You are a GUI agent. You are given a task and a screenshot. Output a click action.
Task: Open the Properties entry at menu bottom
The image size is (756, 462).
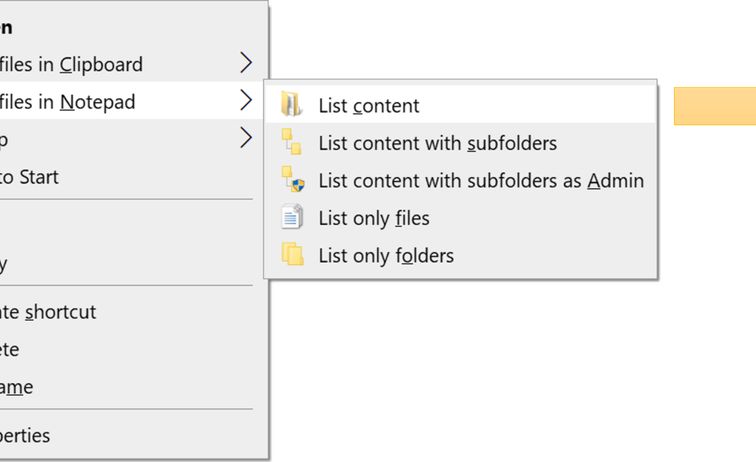25,436
